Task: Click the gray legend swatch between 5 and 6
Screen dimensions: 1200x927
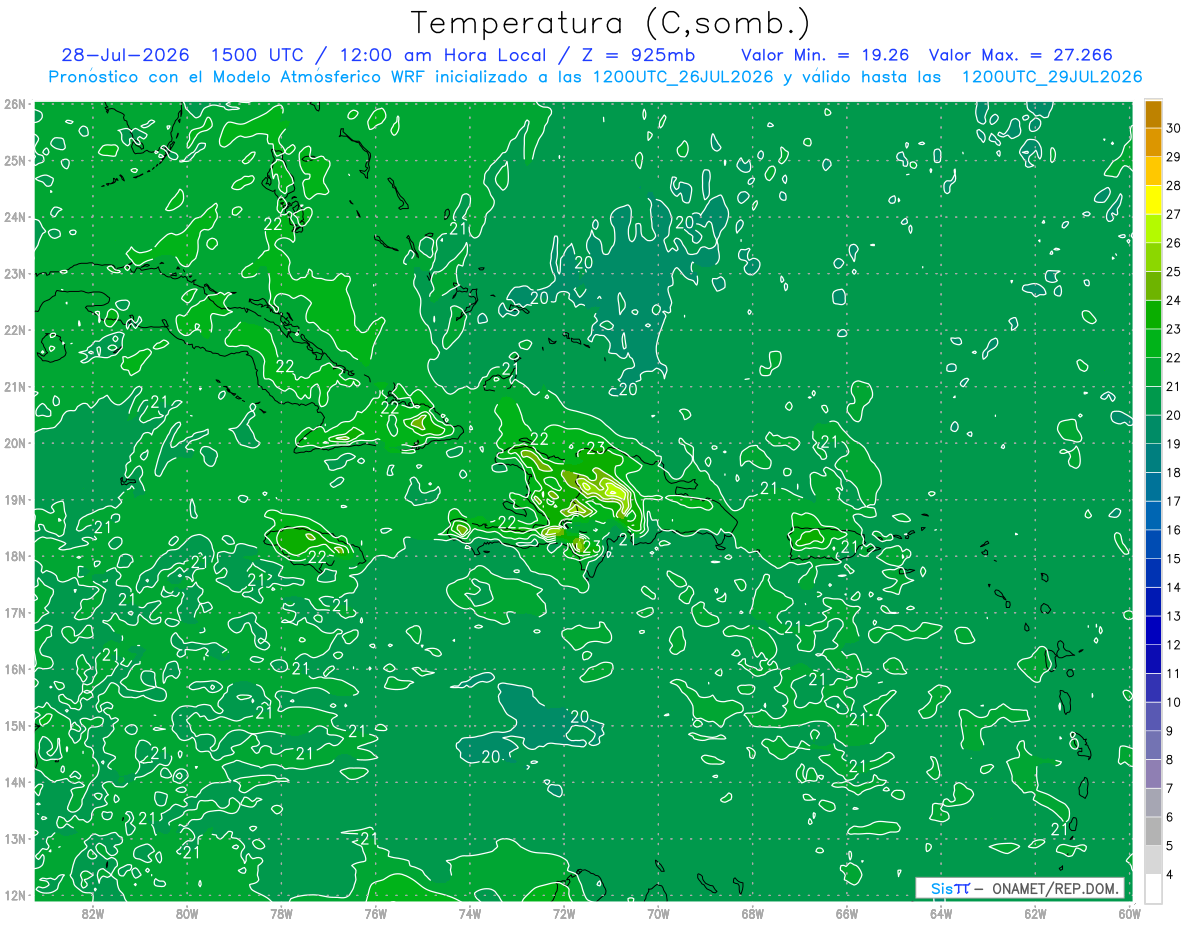Action: (1153, 831)
